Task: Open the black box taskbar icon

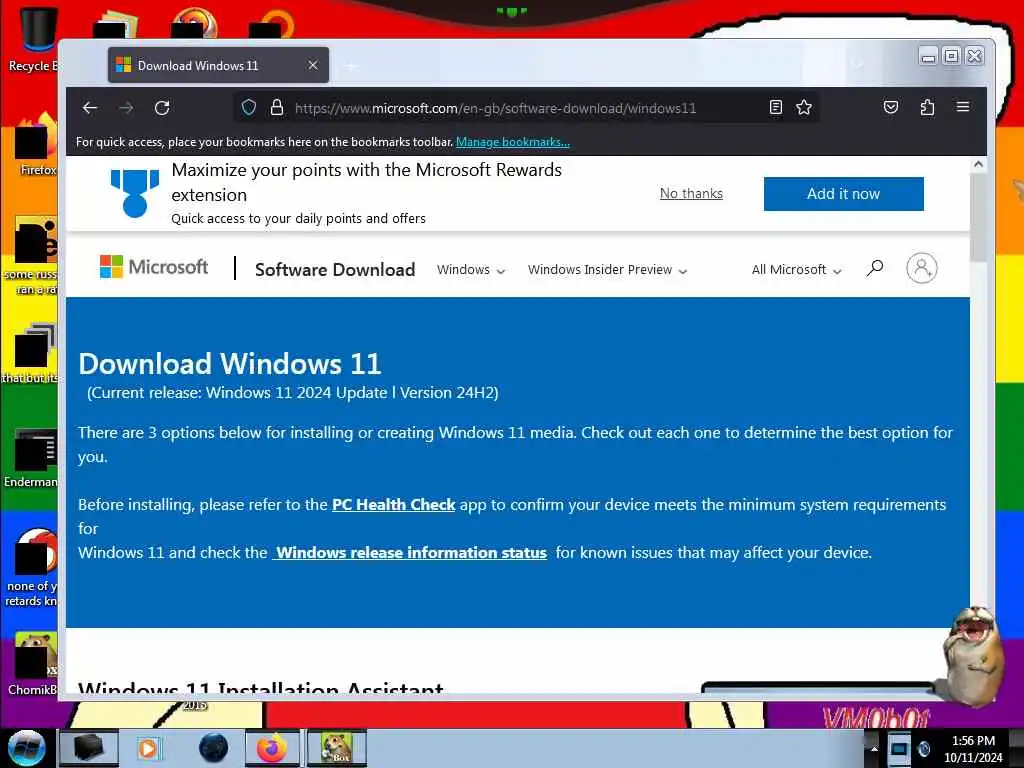Action: [89, 748]
